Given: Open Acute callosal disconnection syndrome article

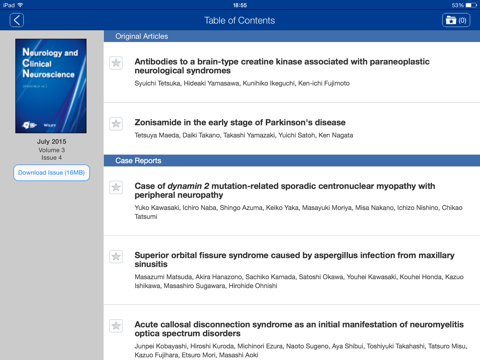Looking at the screenshot, I should click(299, 329).
